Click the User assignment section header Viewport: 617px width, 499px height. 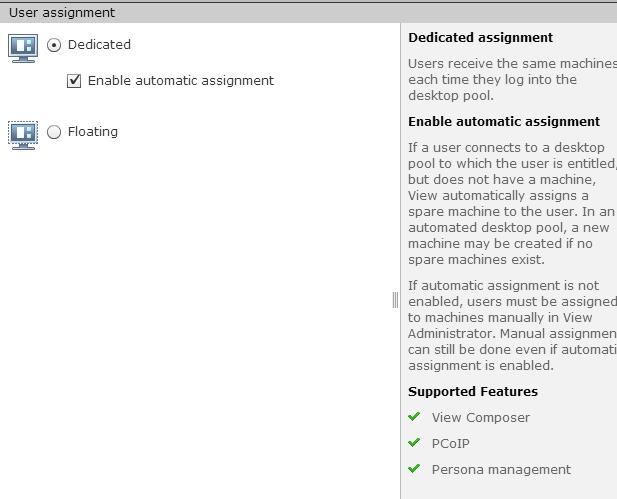pyautogui.click(x=62, y=13)
